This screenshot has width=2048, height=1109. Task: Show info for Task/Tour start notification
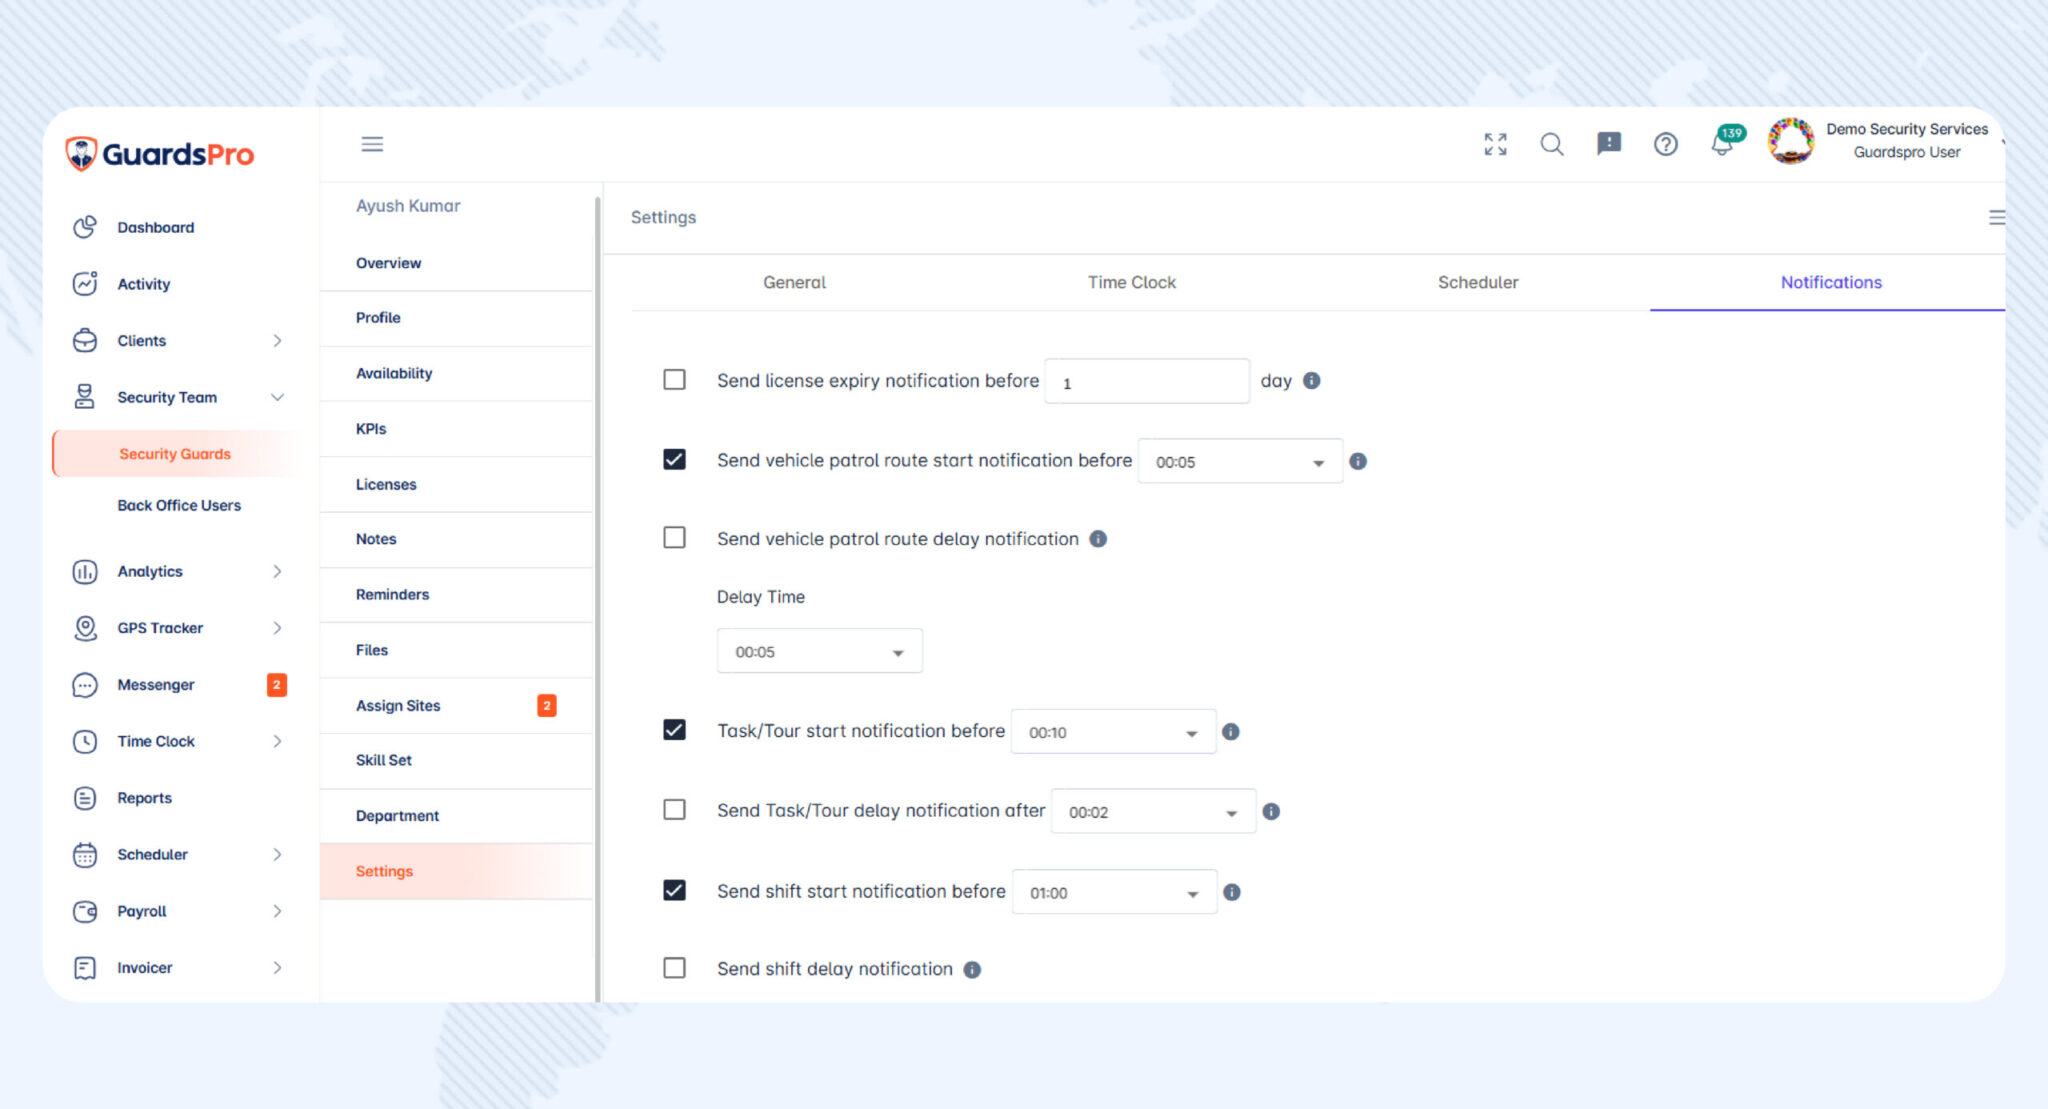coord(1231,732)
